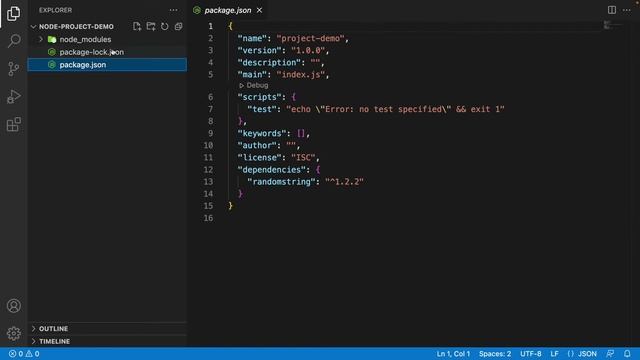Run the Debug codelens above scripts
The height and width of the screenshot is (360, 640).
click(254, 85)
